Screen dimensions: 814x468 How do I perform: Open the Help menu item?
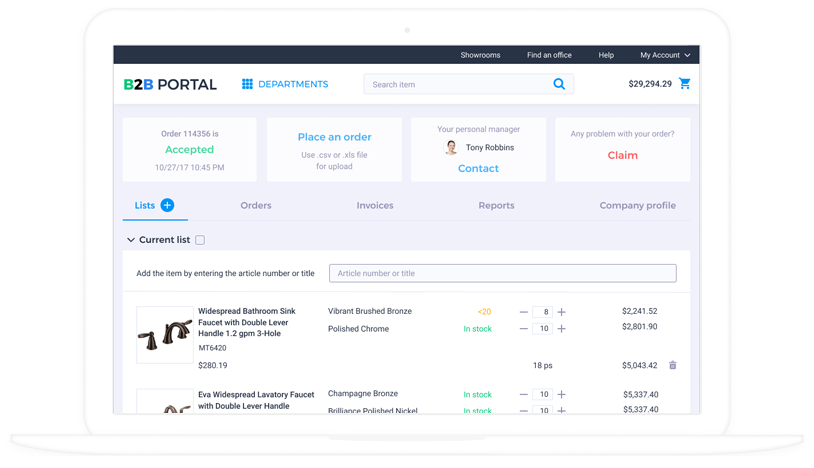[606, 55]
